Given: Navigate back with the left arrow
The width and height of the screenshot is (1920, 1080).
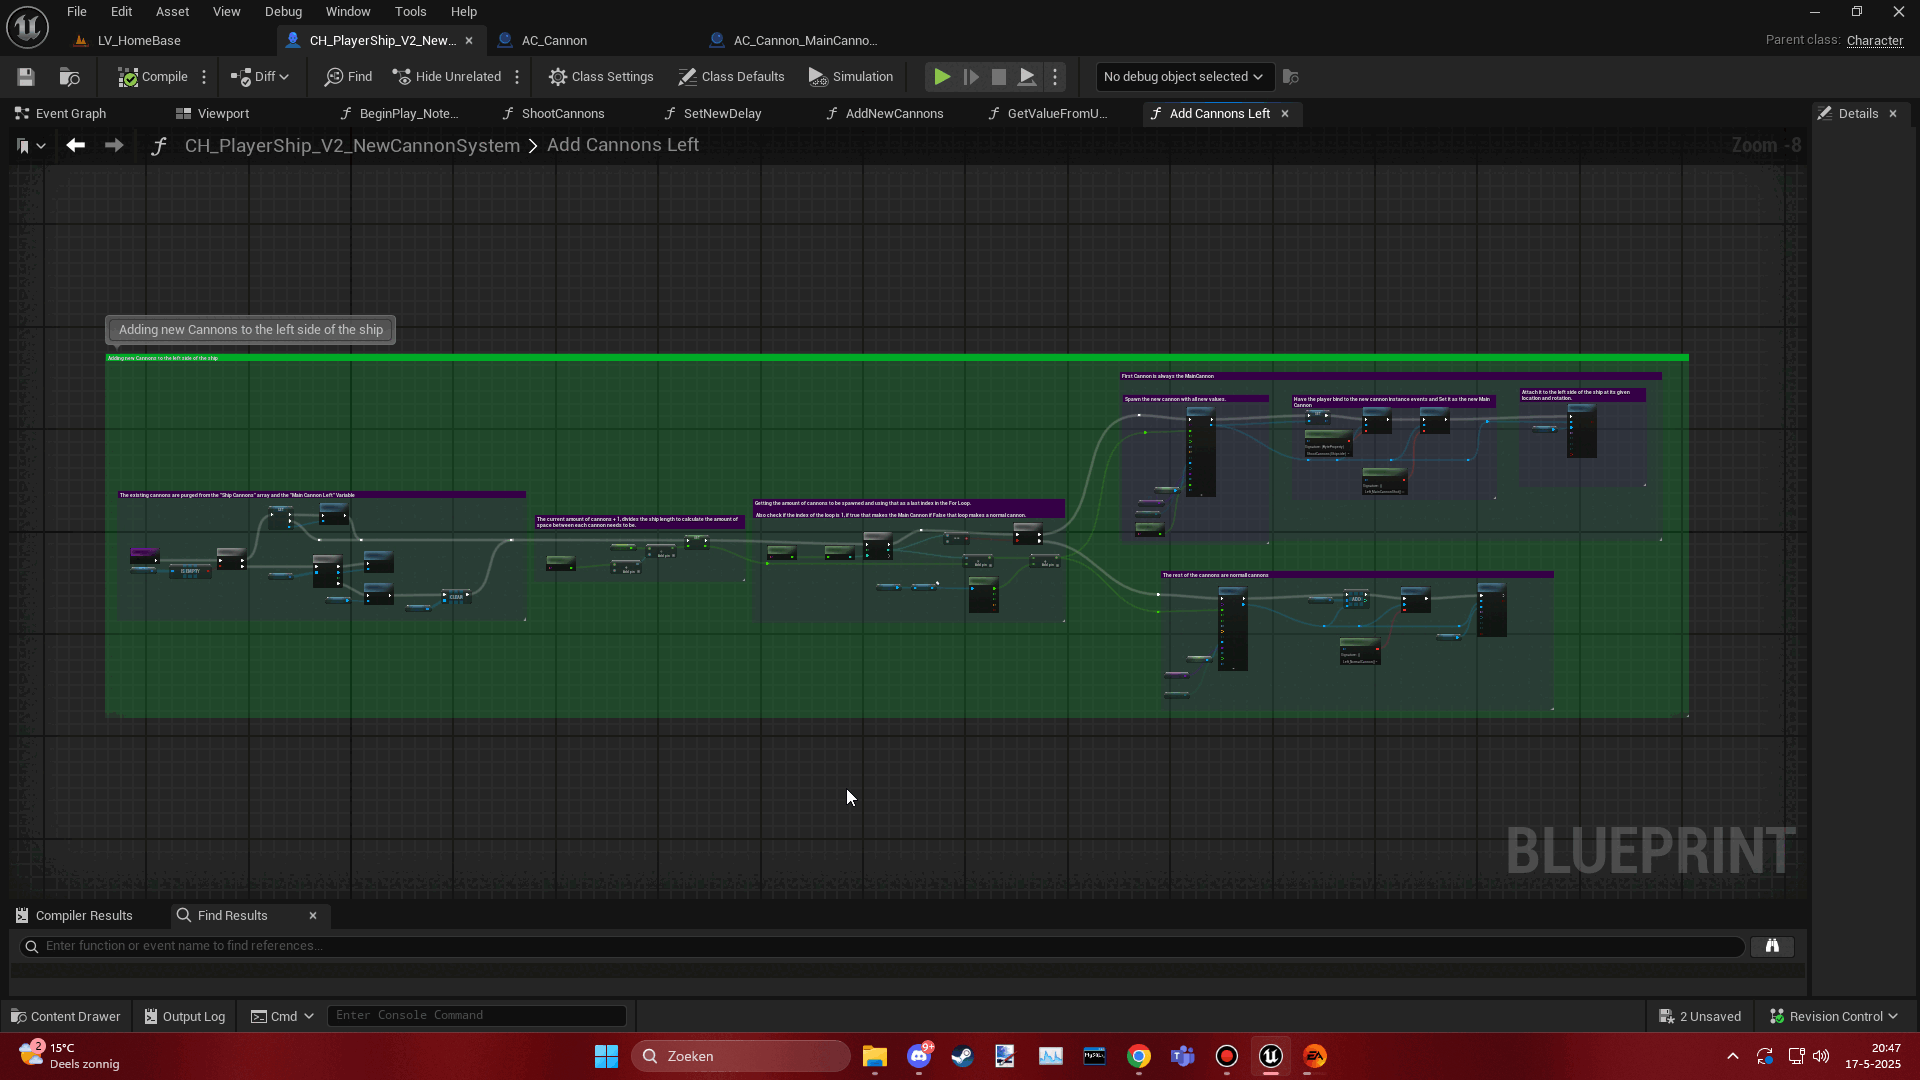Looking at the screenshot, I should 75,145.
